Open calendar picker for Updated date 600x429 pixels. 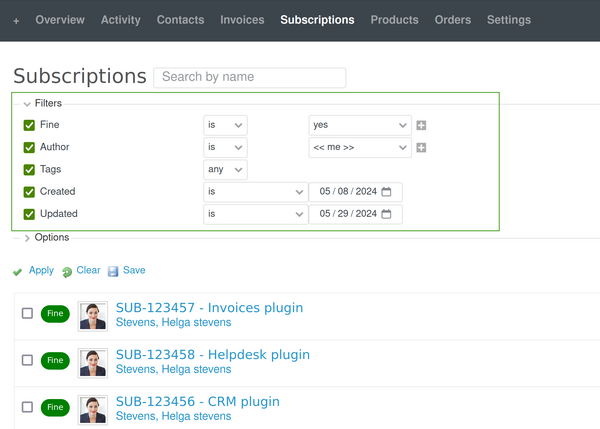click(388, 214)
